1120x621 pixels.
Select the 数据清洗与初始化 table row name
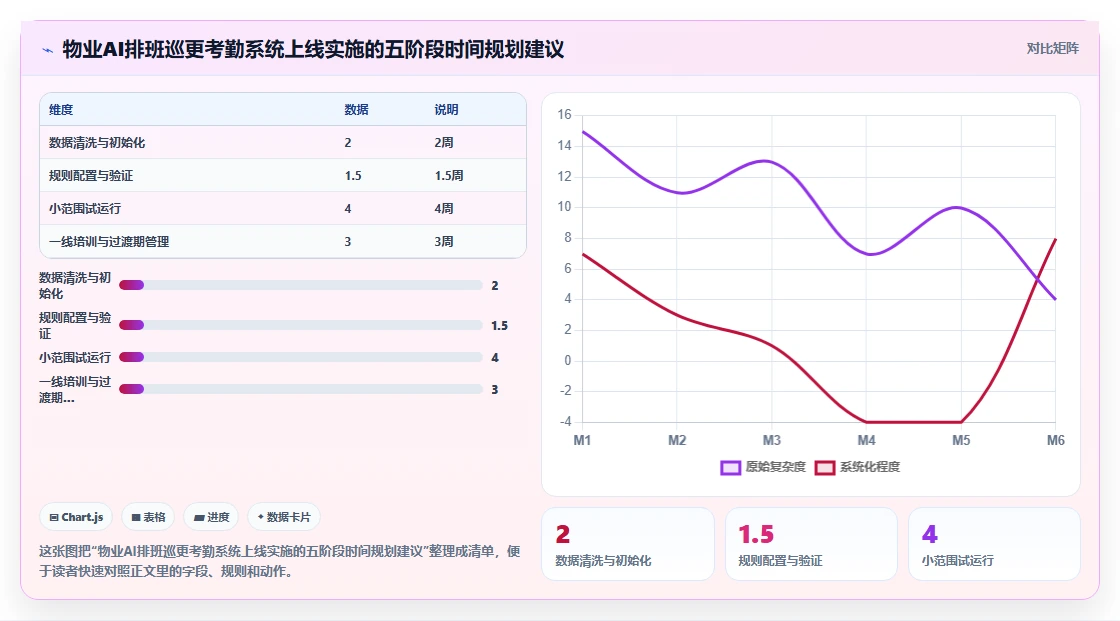(97, 143)
